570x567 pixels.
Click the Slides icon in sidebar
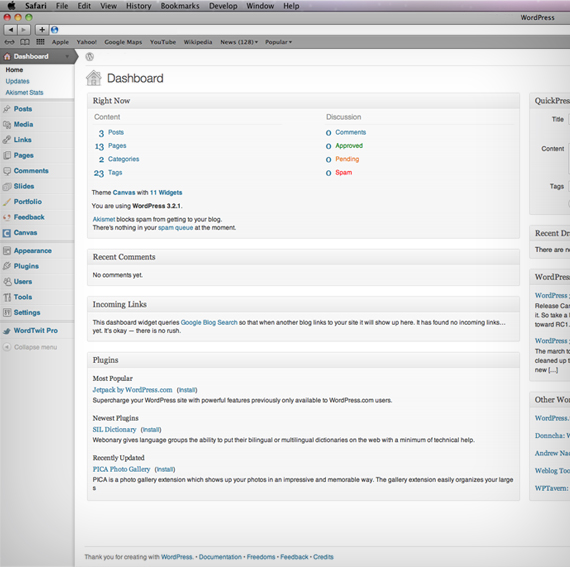tap(7, 186)
